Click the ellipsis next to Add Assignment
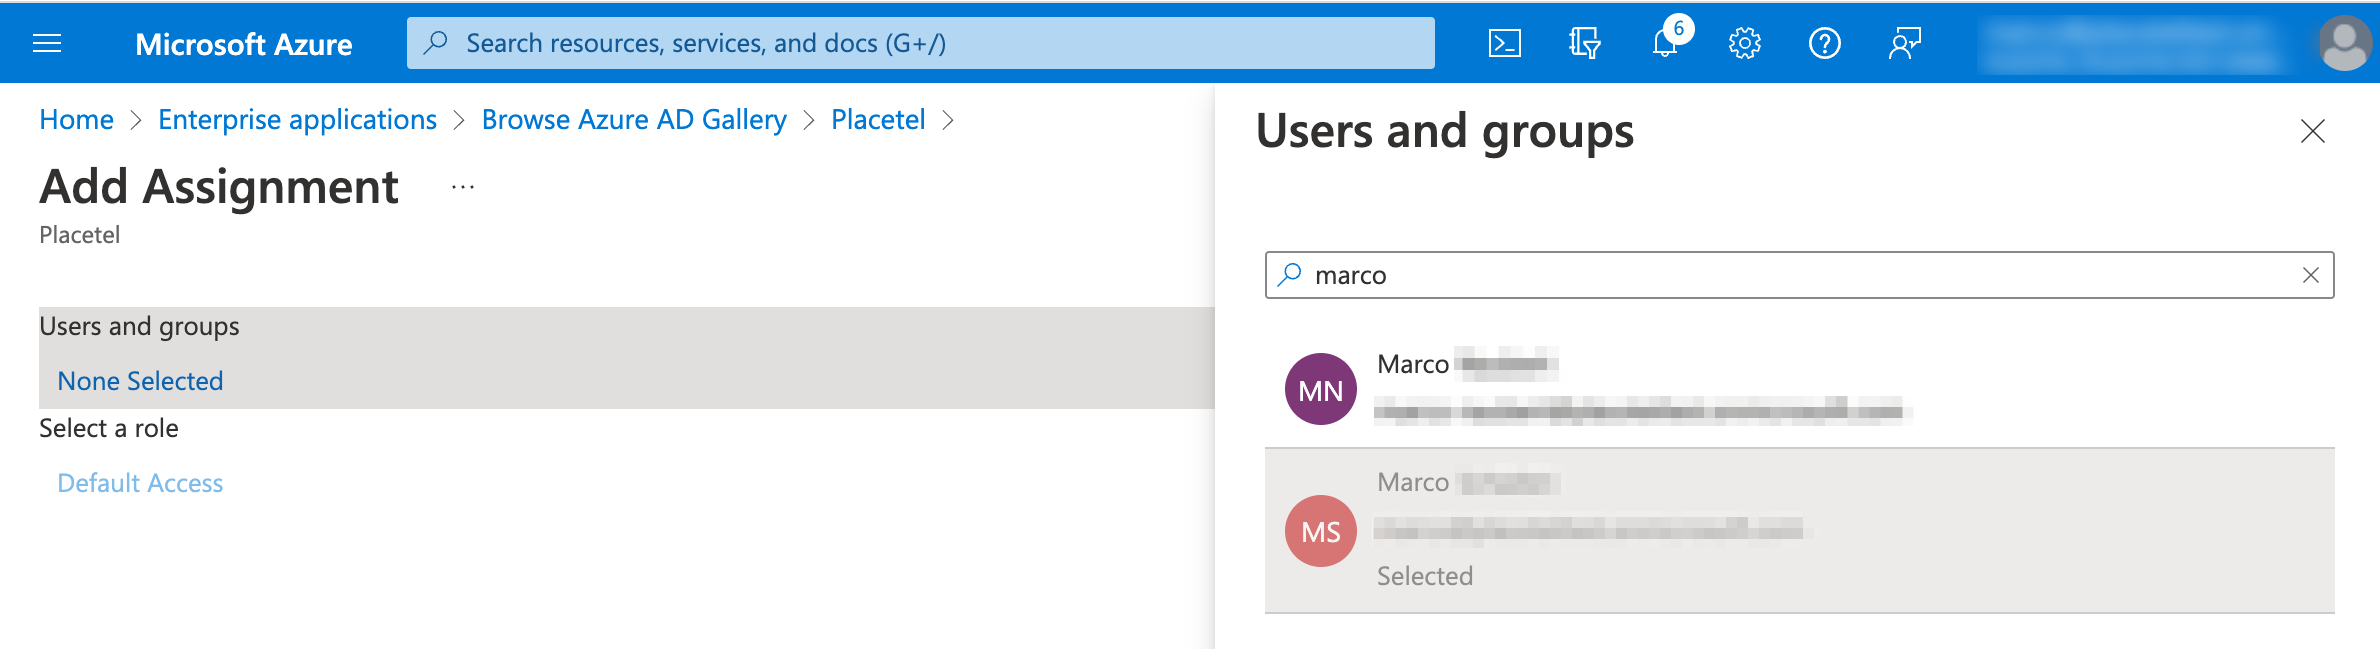 point(462,187)
